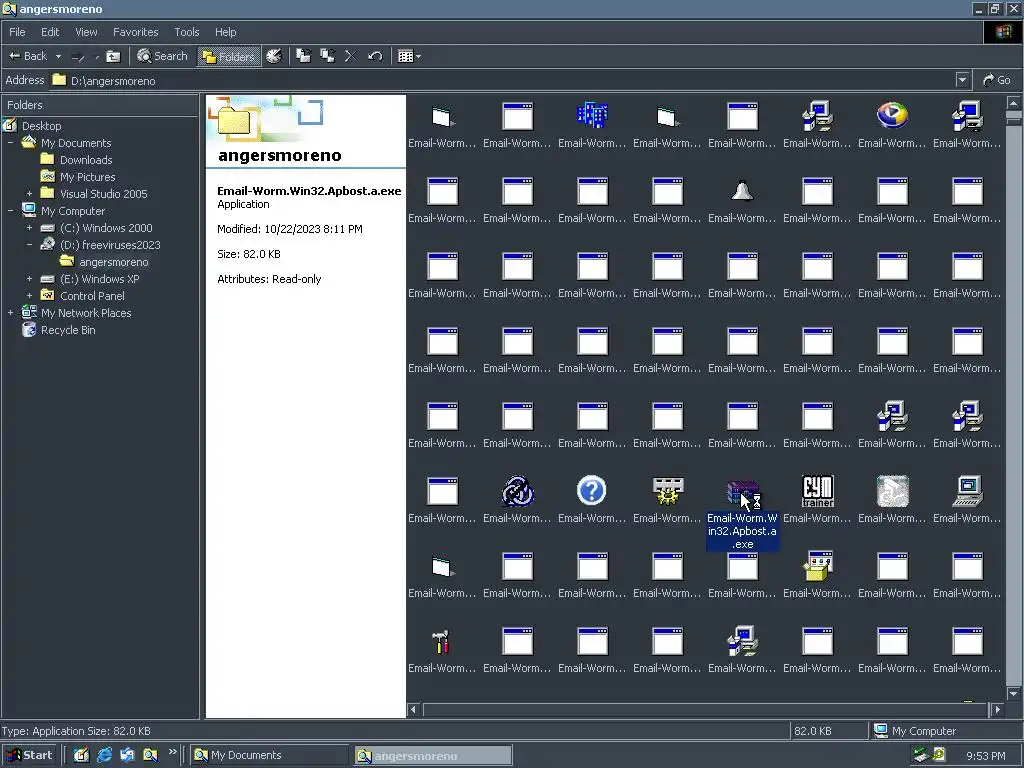Click the Back arrow toolbar button
Screen dimensions: 1024x768
click(27, 57)
